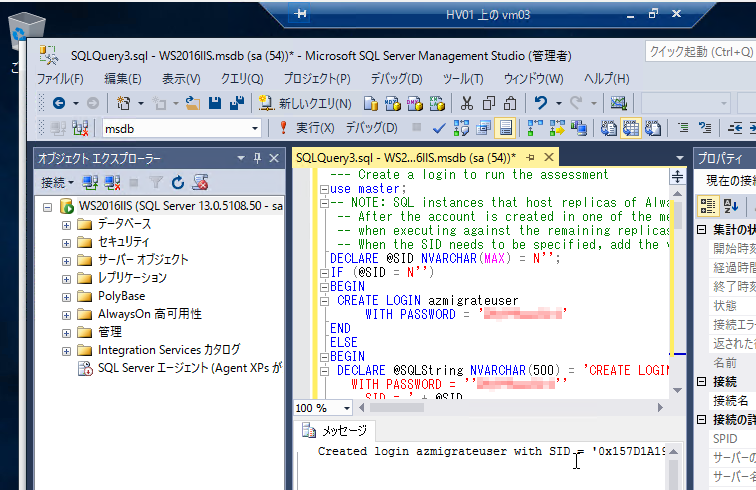Open the ヘルプ(H) menu
Viewport: 756px width, 490px height.
point(607,78)
